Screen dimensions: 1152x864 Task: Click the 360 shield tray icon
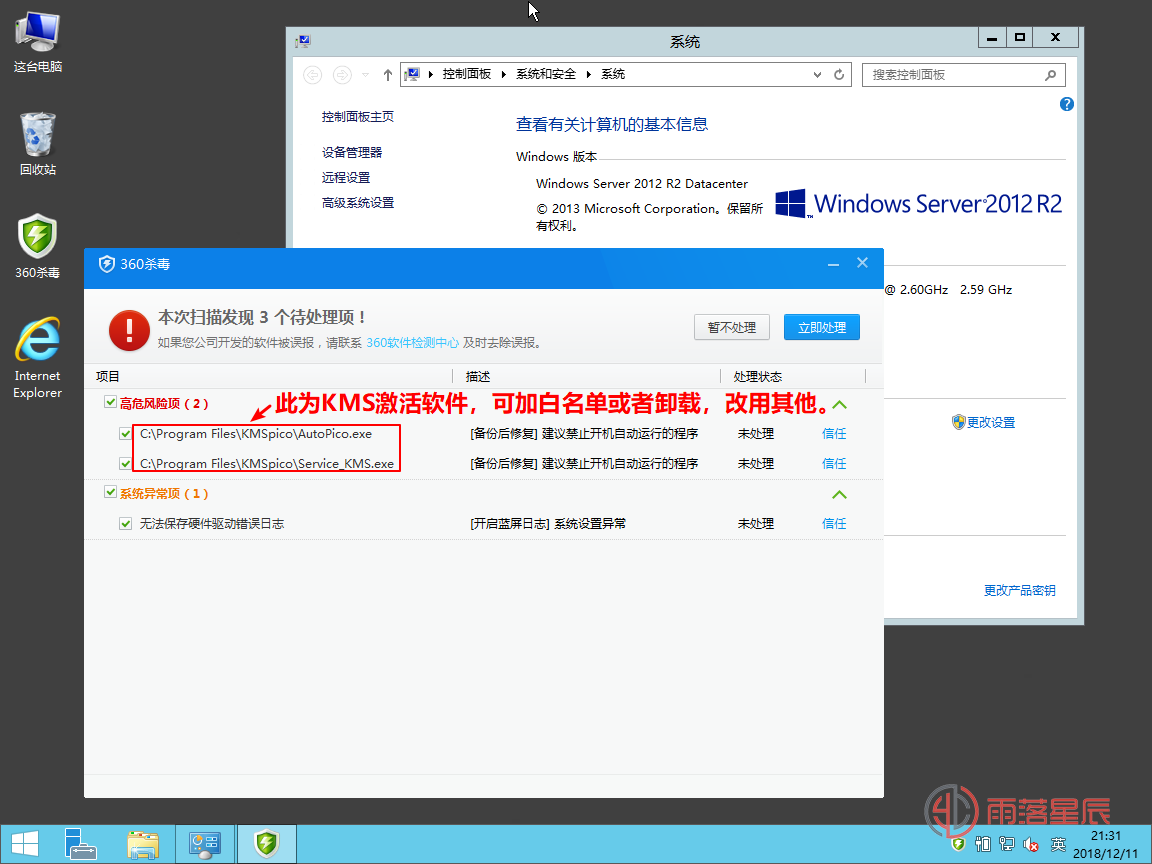tap(957, 844)
